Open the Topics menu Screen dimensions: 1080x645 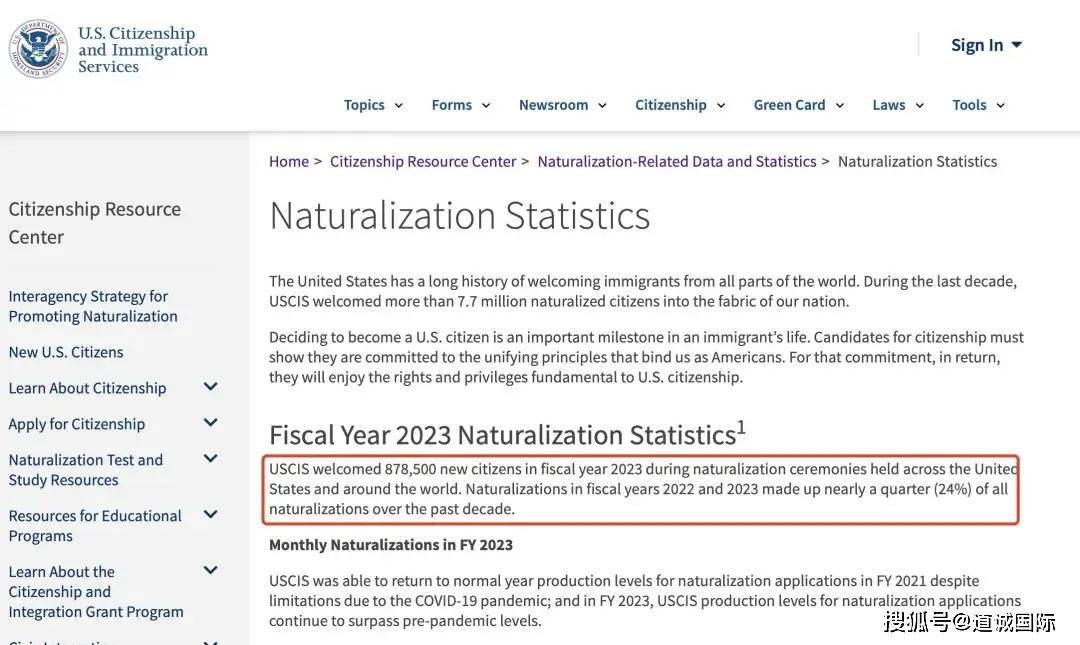click(373, 105)
